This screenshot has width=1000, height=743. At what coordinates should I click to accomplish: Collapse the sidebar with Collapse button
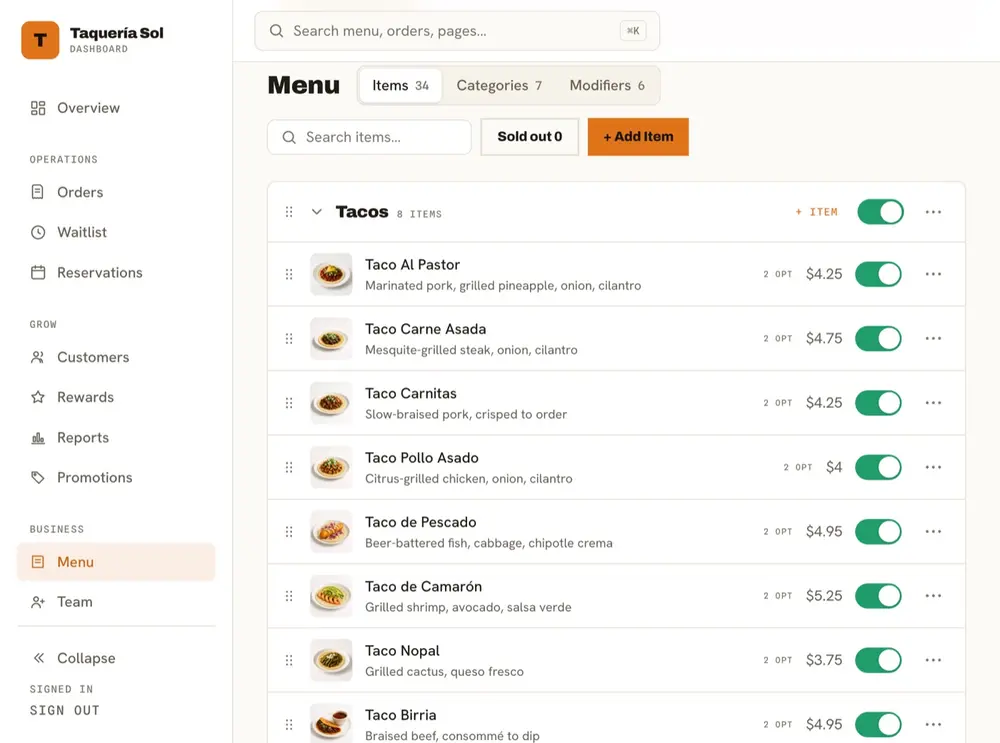tap(116, 658)
